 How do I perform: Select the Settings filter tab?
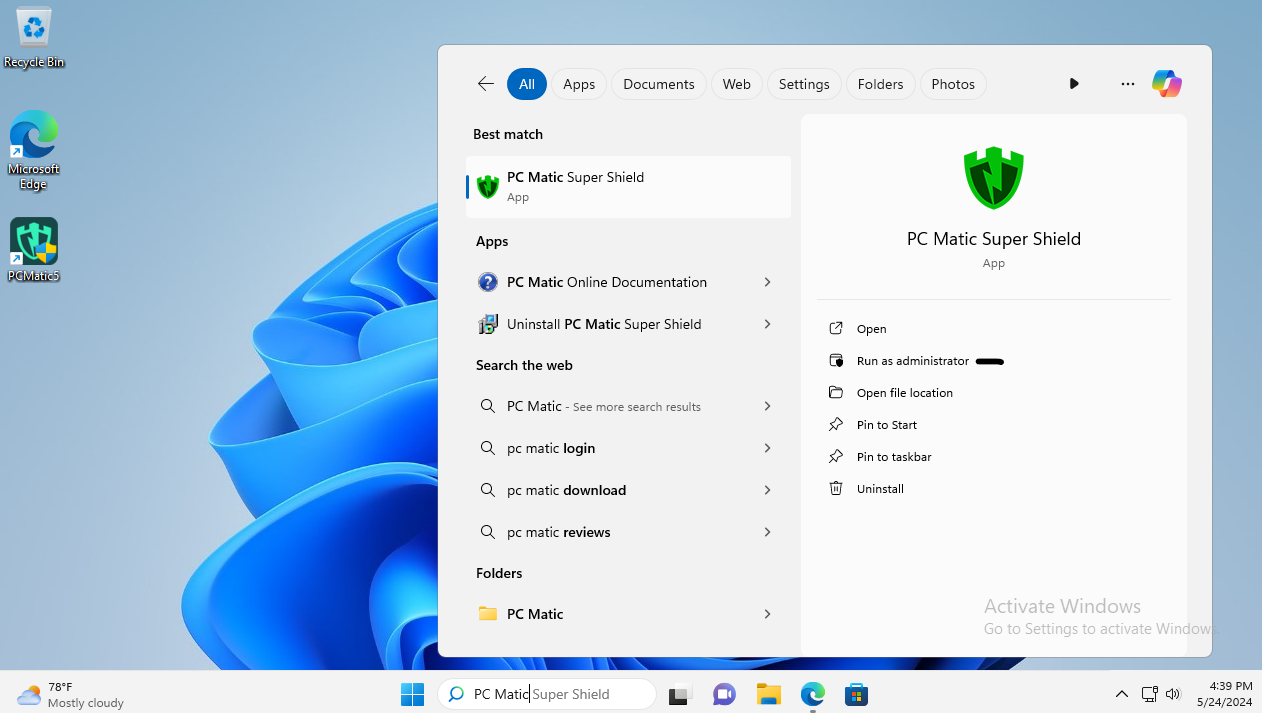coord(804,84)
